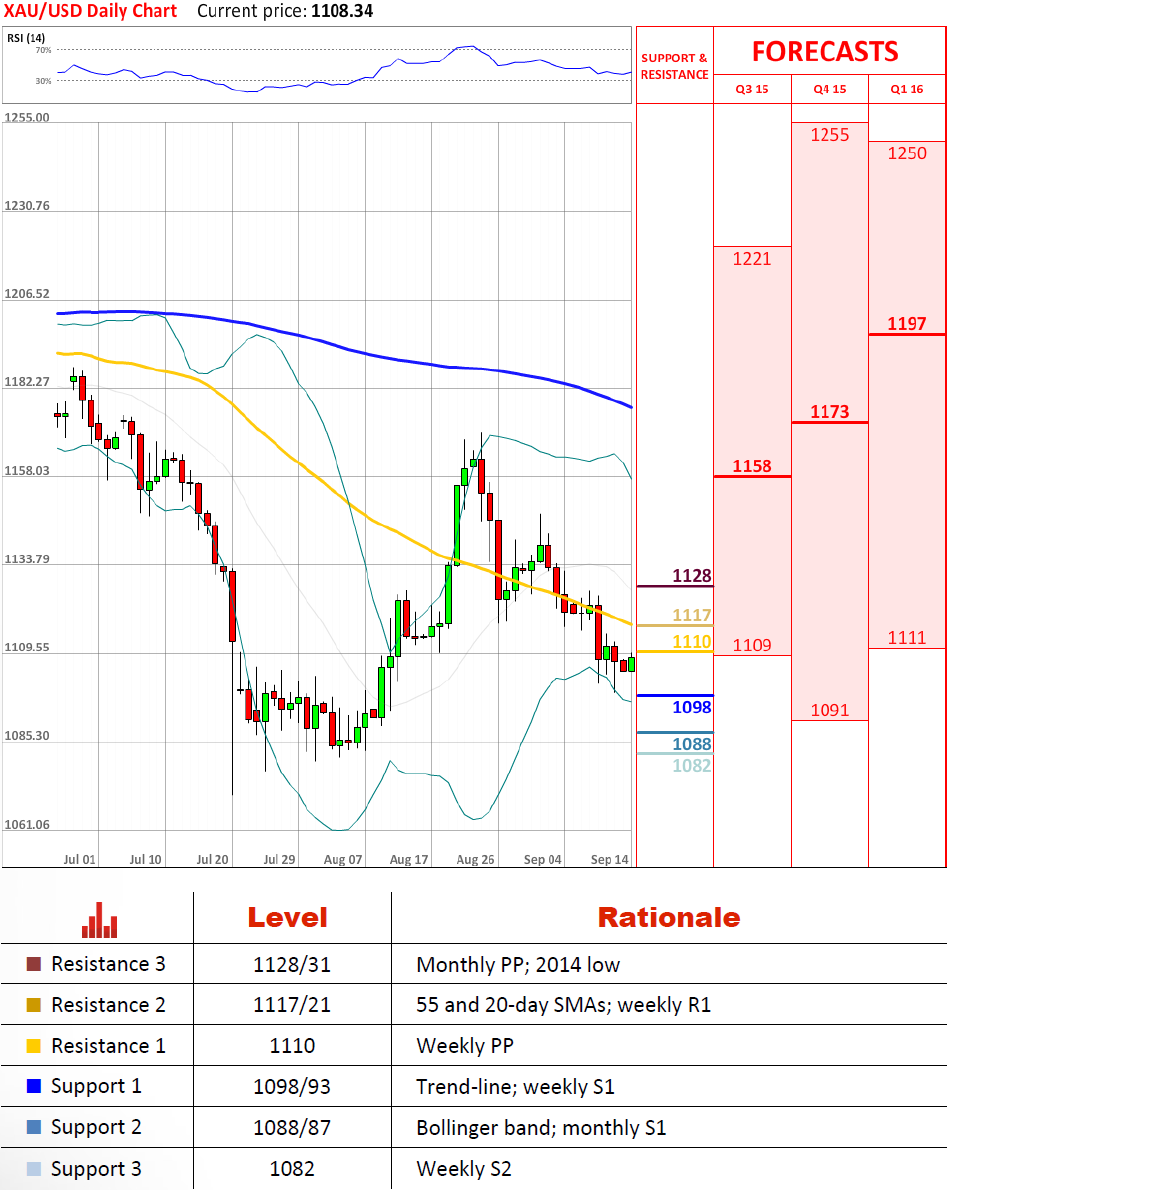The image size is (1152, 1190).
Task: Click the Rationale column header
Action: (x=669, y=918)
